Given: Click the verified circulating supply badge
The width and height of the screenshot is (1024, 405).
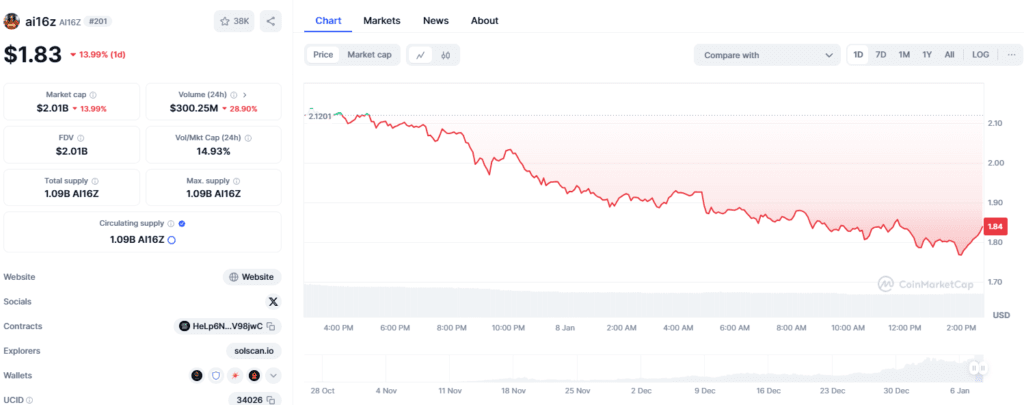Looking at the screenshot, I should tap(182, 223).
